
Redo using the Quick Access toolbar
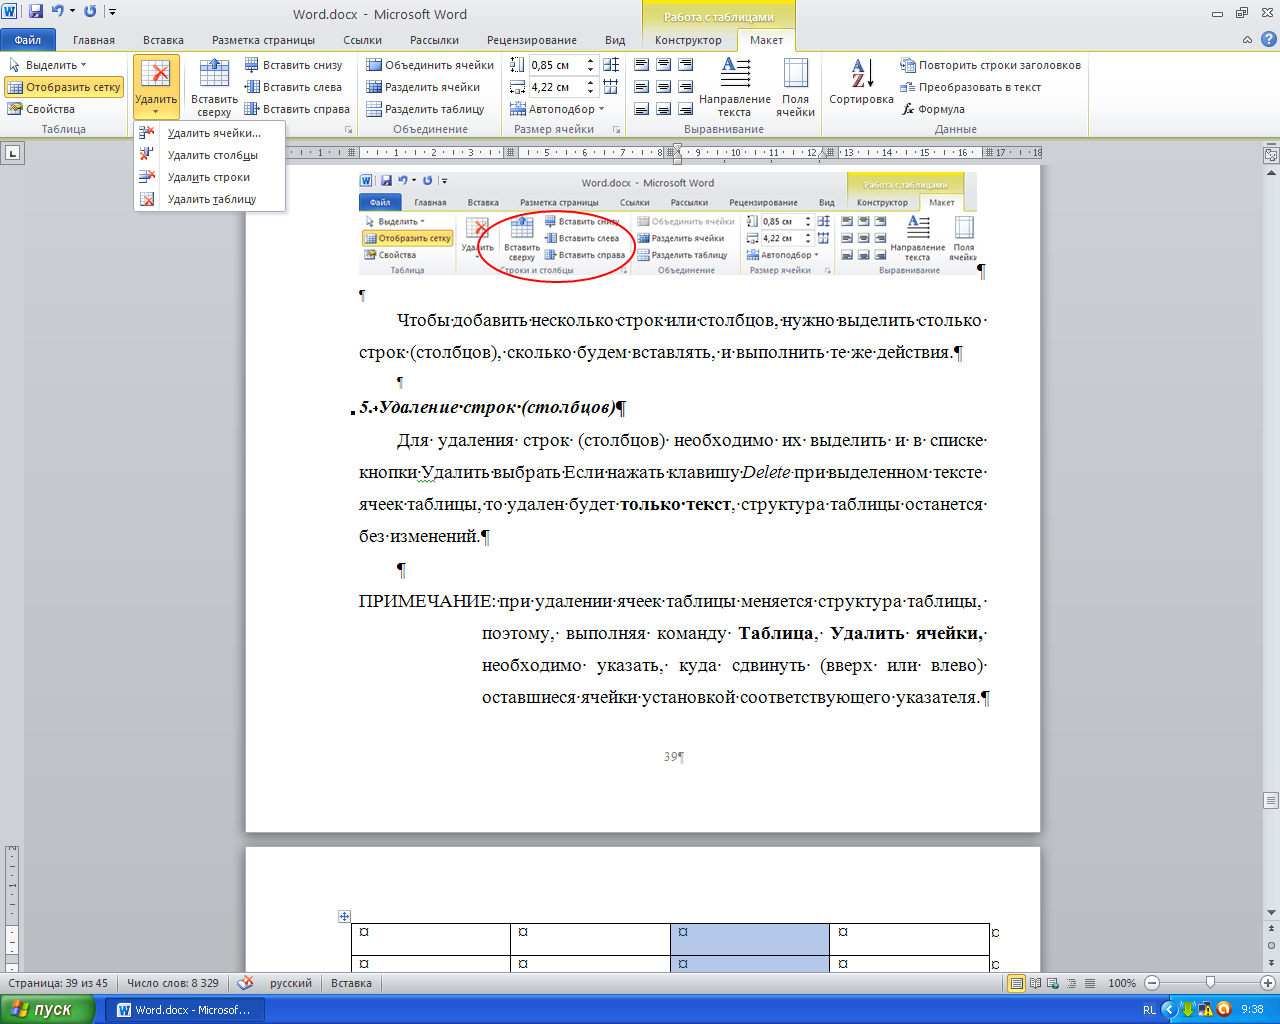coord(90,12)
